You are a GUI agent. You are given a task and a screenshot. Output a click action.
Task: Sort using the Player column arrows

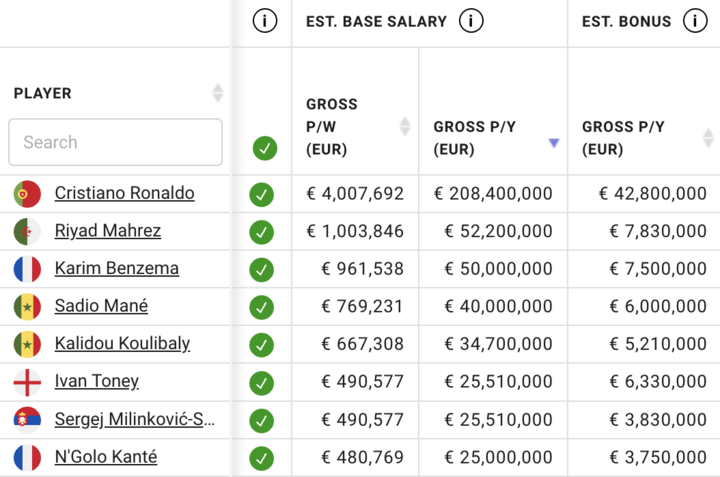218,93
